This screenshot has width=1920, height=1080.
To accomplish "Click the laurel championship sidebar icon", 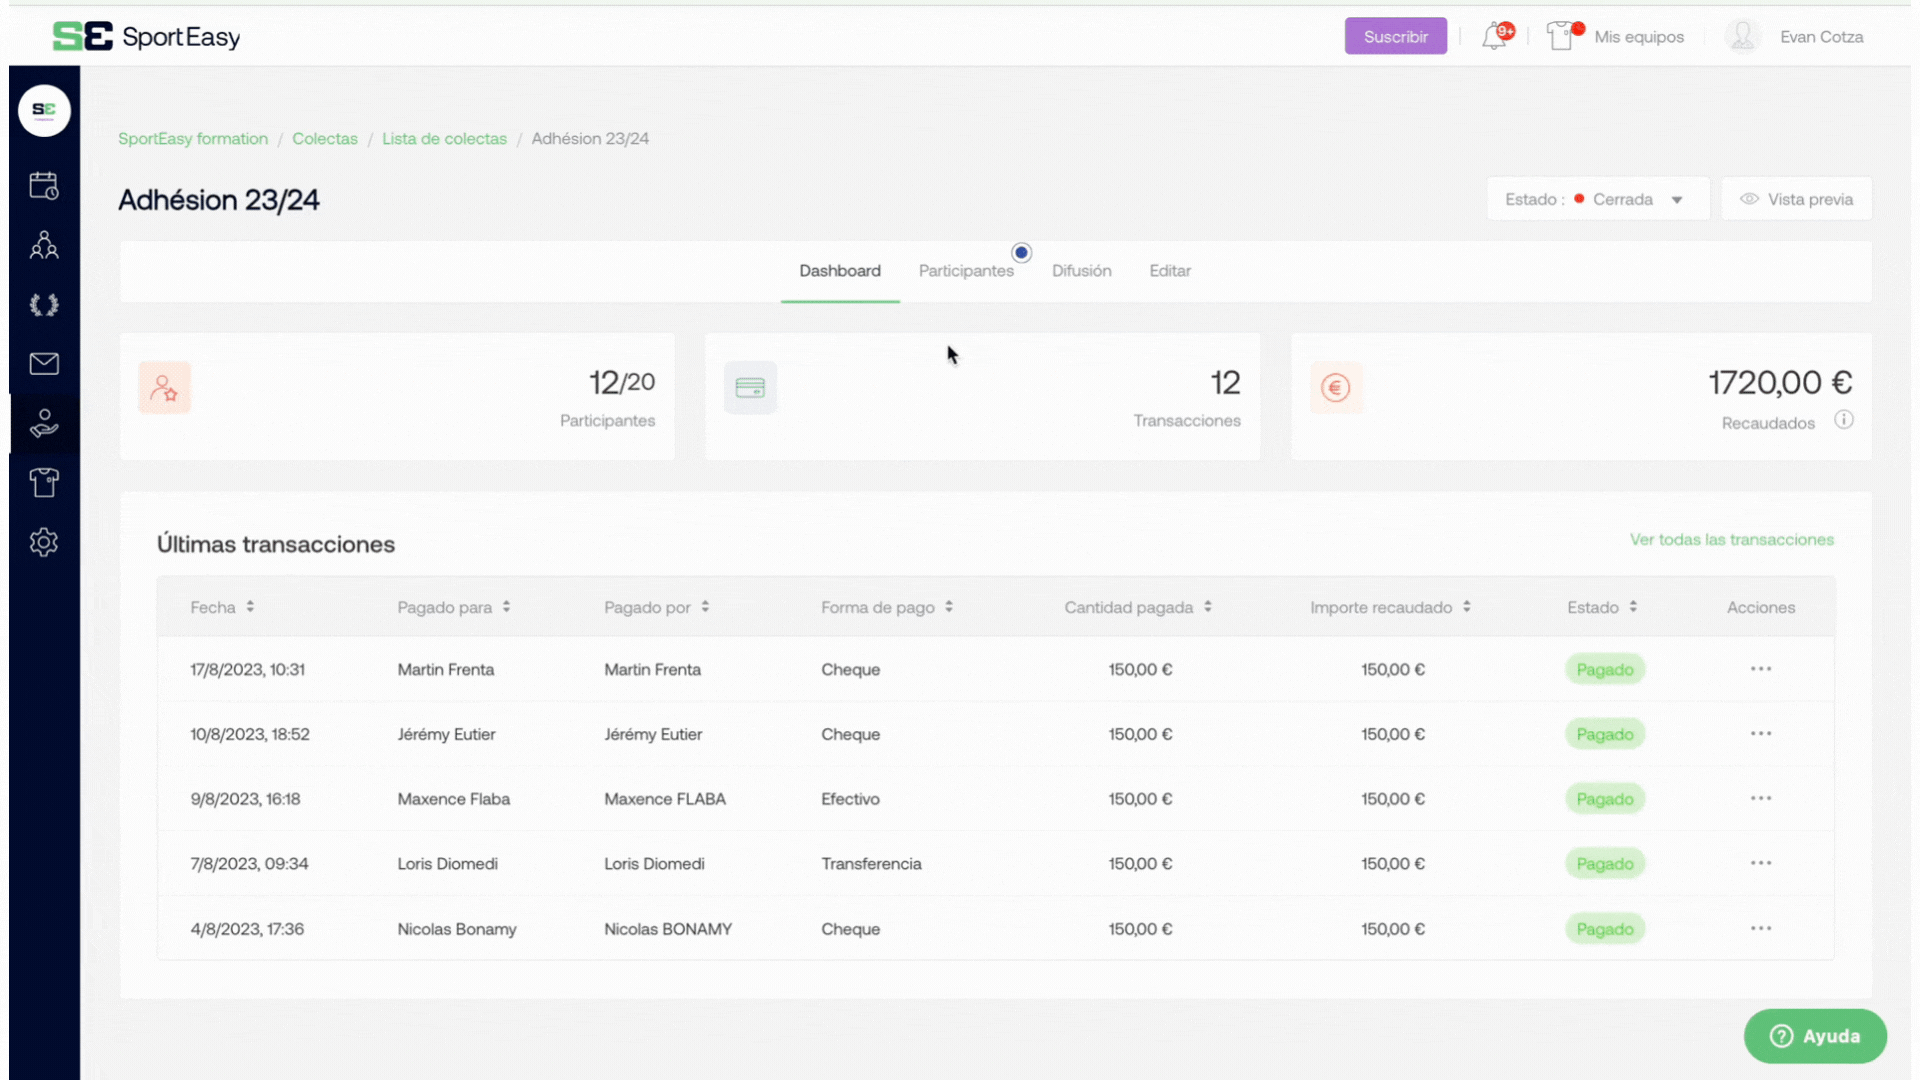I will (44, 305).
